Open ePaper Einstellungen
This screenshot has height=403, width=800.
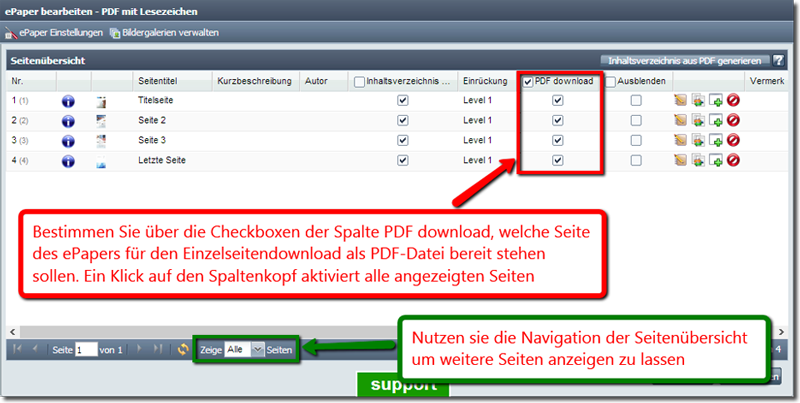tap(54, 33)
